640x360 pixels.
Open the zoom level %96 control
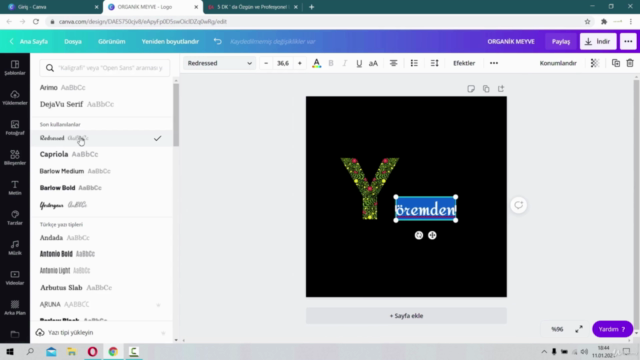557,329
